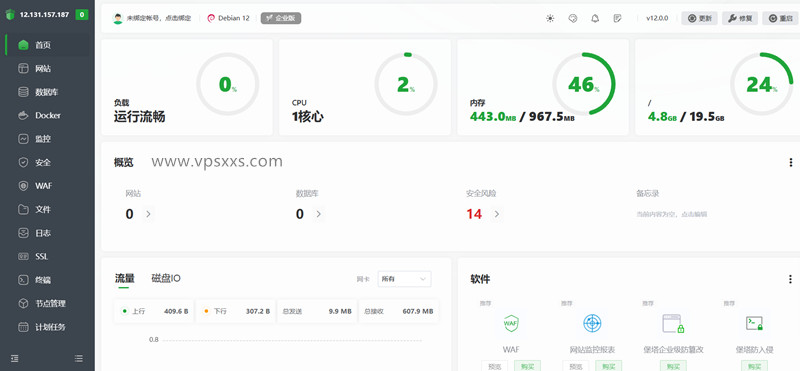Click the 堡塔防入侵 terminal lock icon

754,323
